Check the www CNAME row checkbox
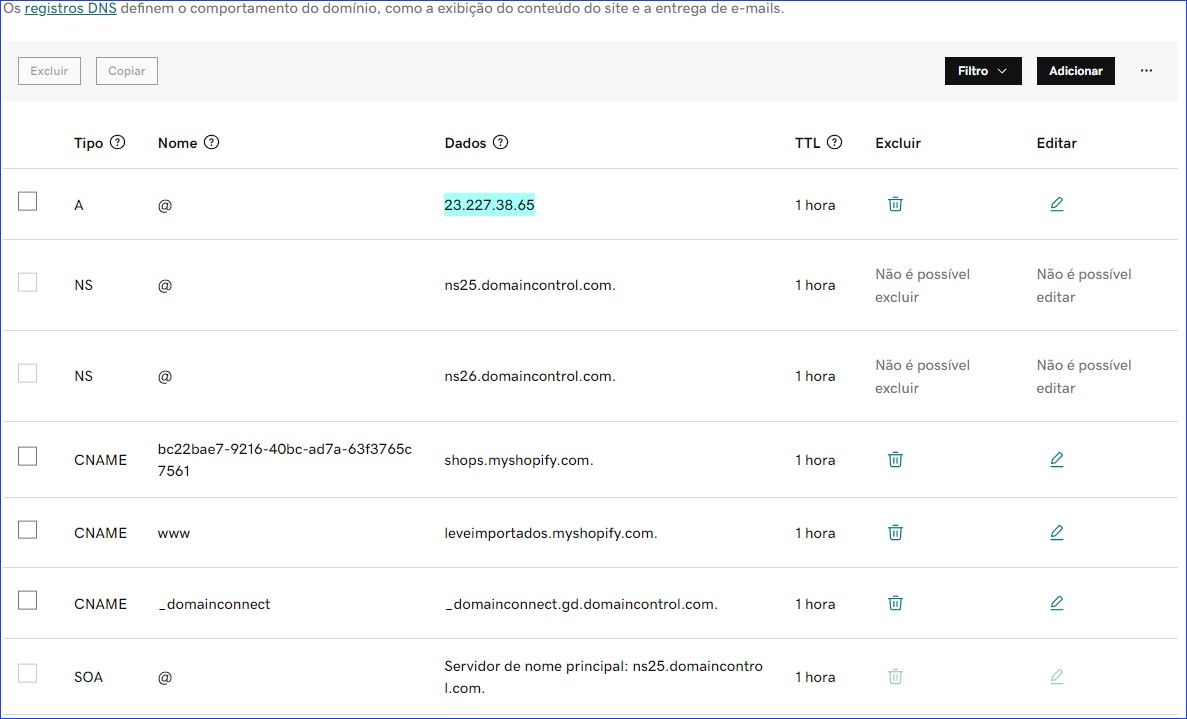Viewport: 1187px width, 719px height. click(27, 530)
